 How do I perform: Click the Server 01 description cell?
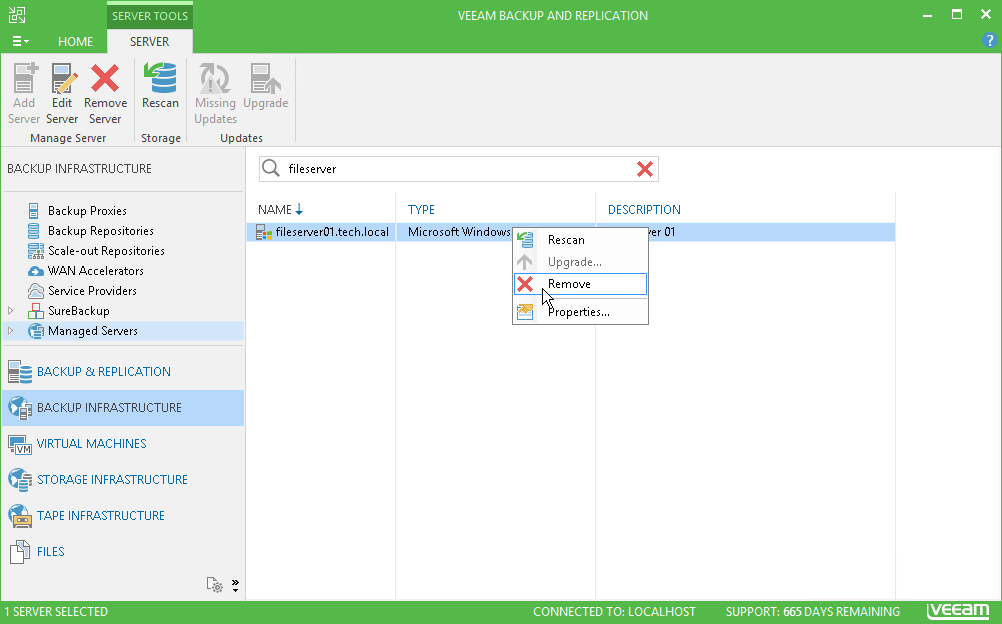tap(745, 232)
